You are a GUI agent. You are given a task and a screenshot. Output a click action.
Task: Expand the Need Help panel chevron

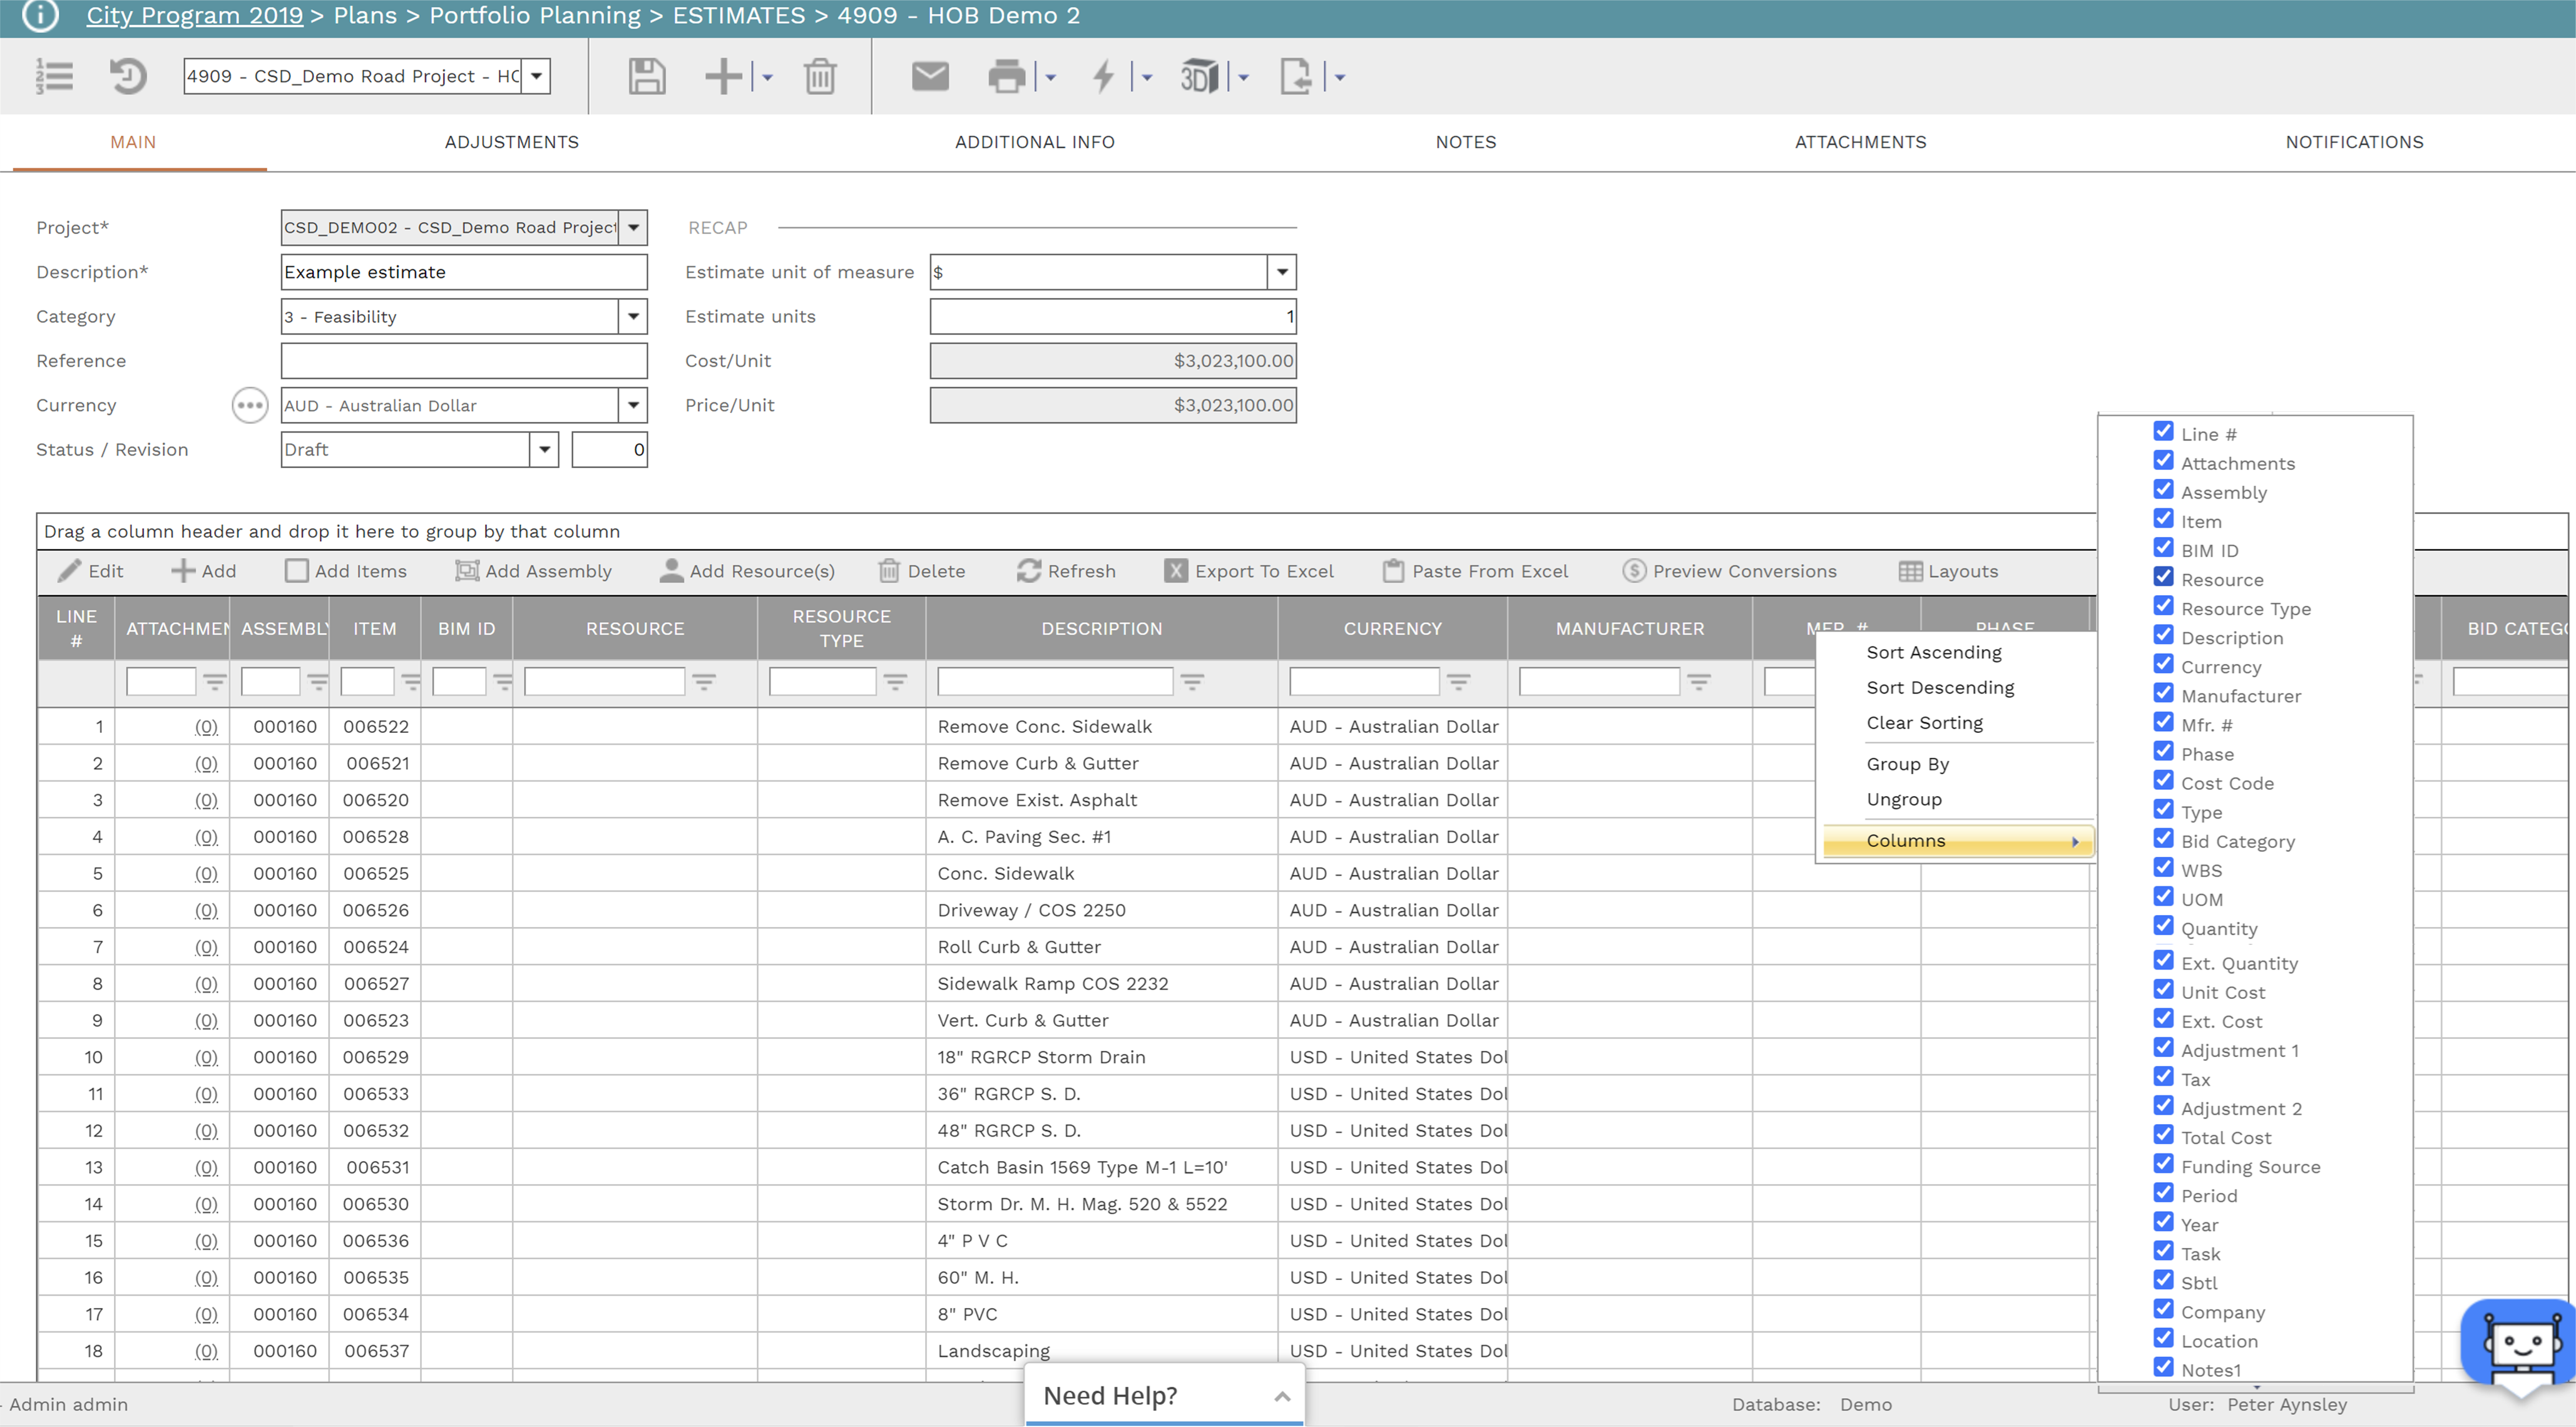click(1282, 1397)
